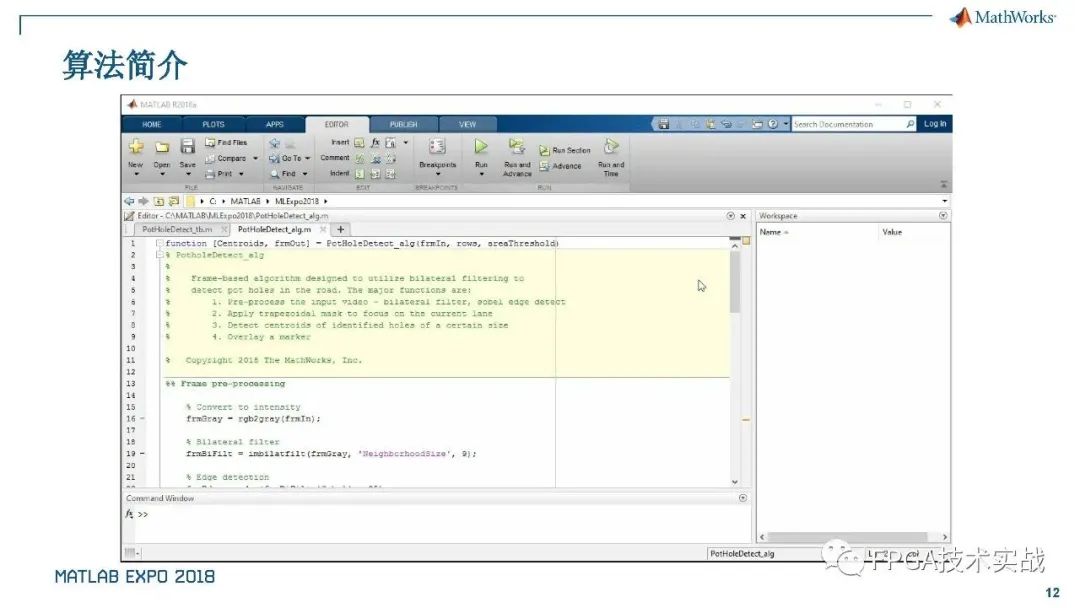
Task: Run the script with the green Run arrow
Action: (481, 146)
